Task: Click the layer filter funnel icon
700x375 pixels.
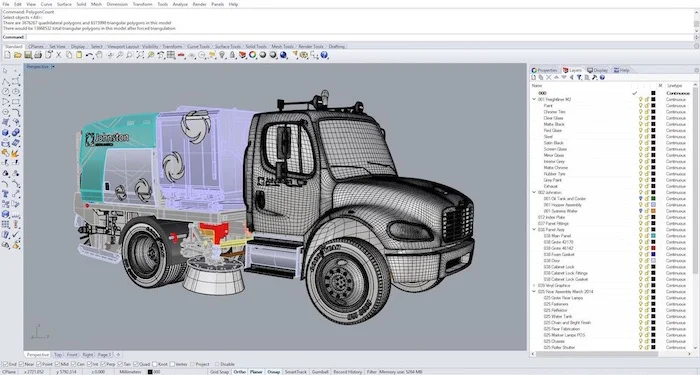Action: 579,77
